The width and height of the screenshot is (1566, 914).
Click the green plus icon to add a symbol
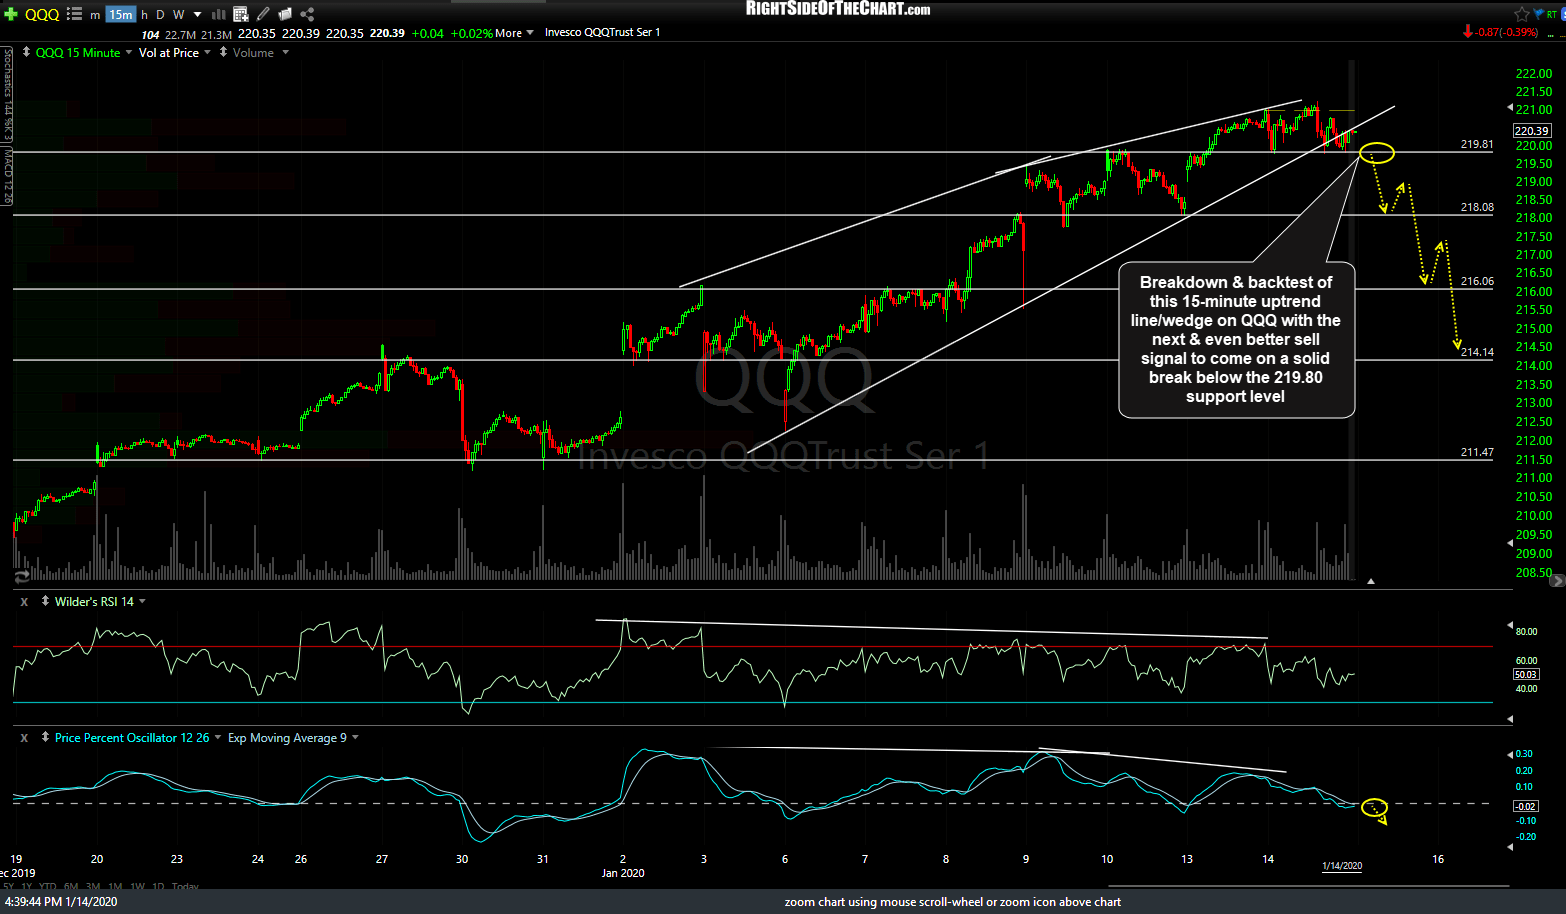[9, 14]
